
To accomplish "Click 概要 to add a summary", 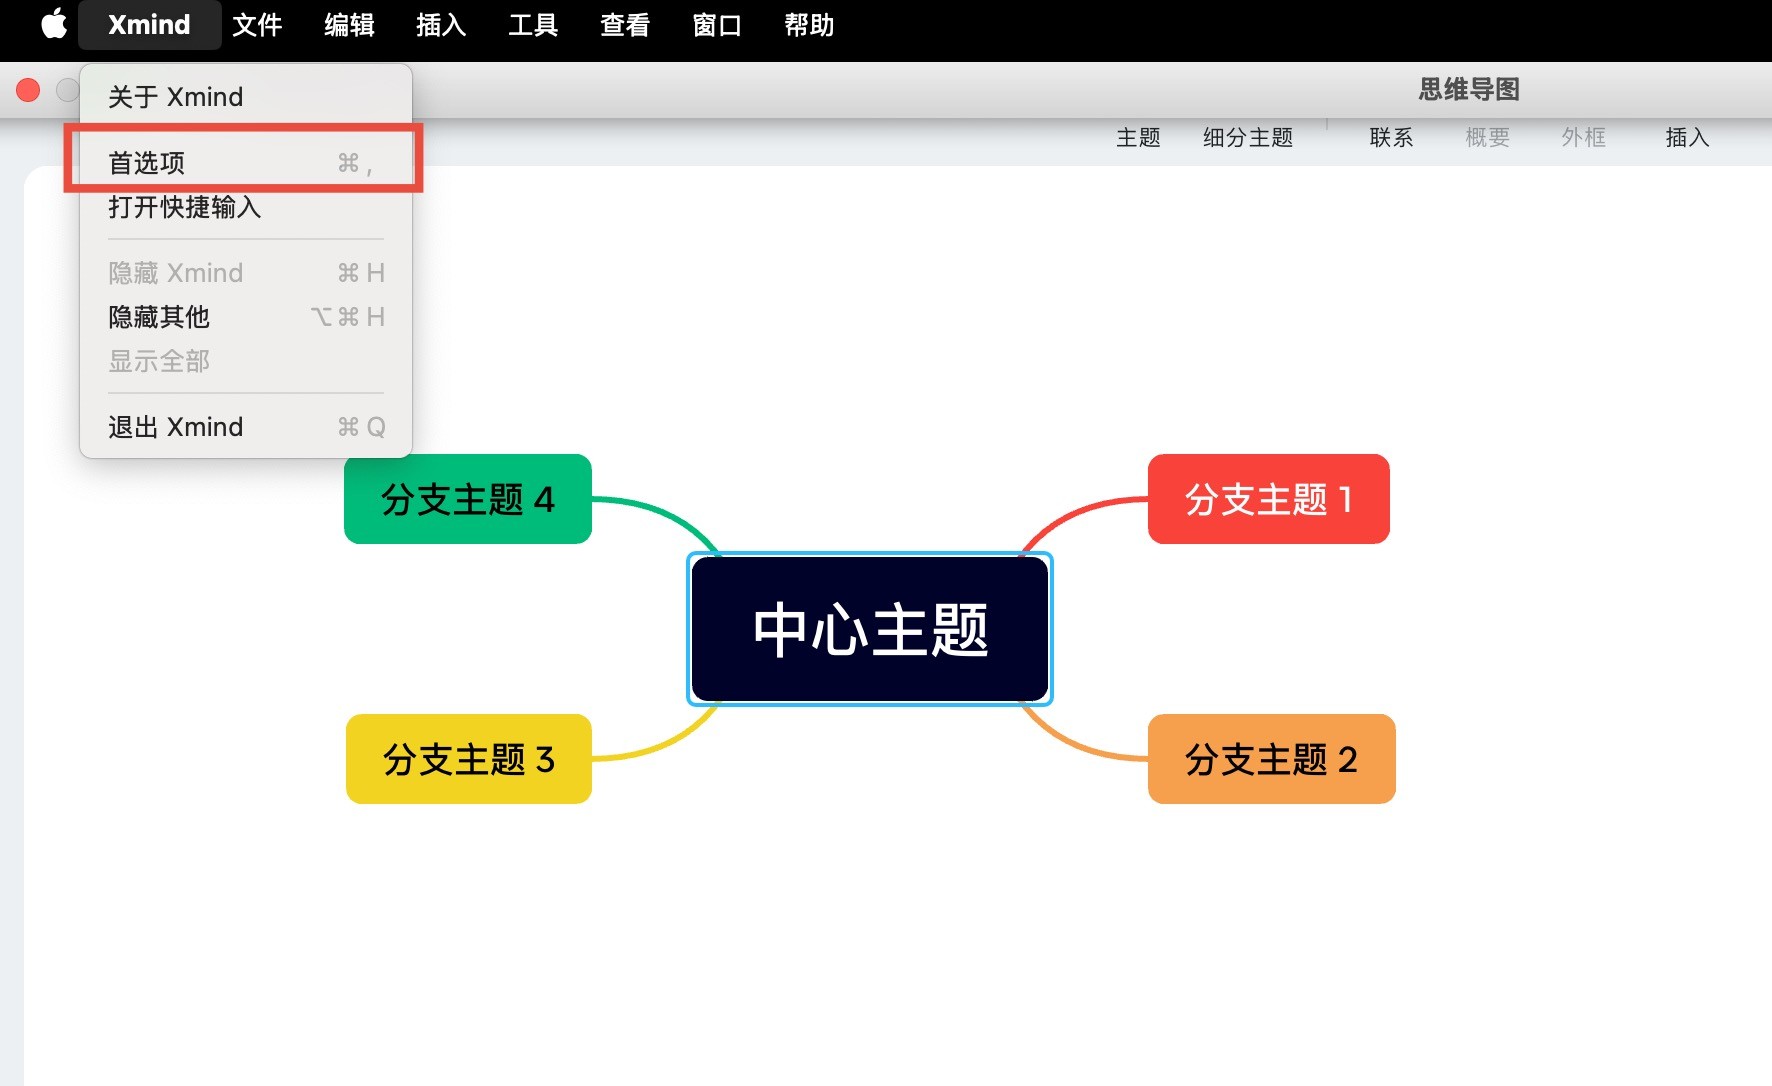I will (x=1486, y=138).
